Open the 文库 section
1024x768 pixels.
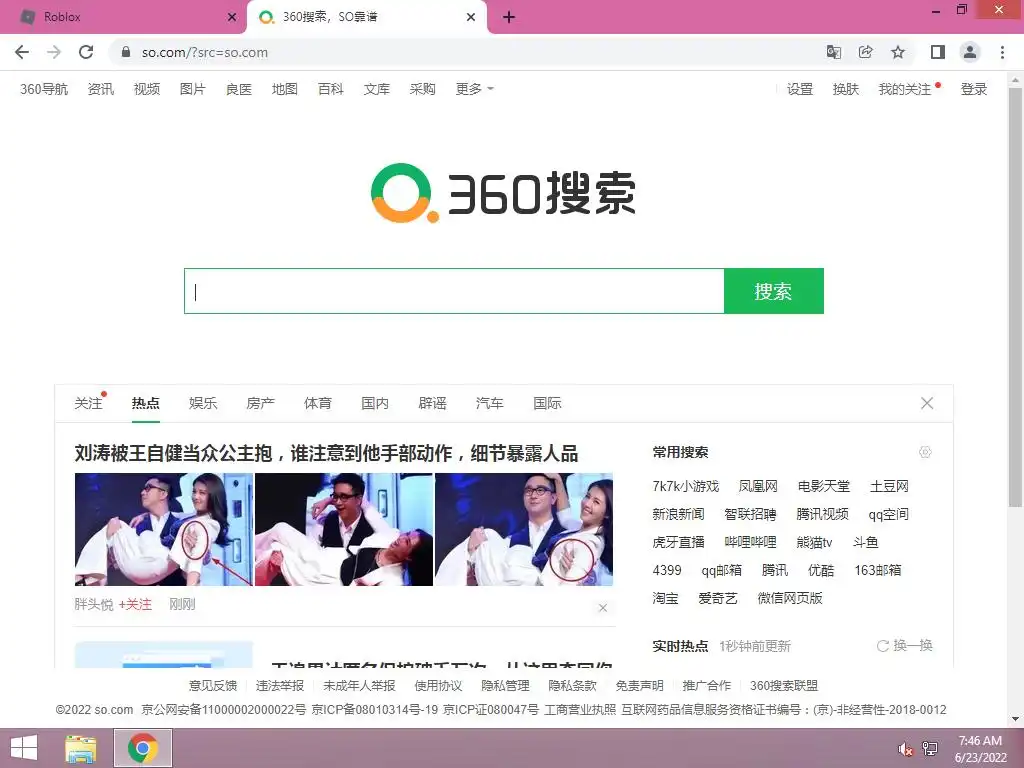click(377, 89)
